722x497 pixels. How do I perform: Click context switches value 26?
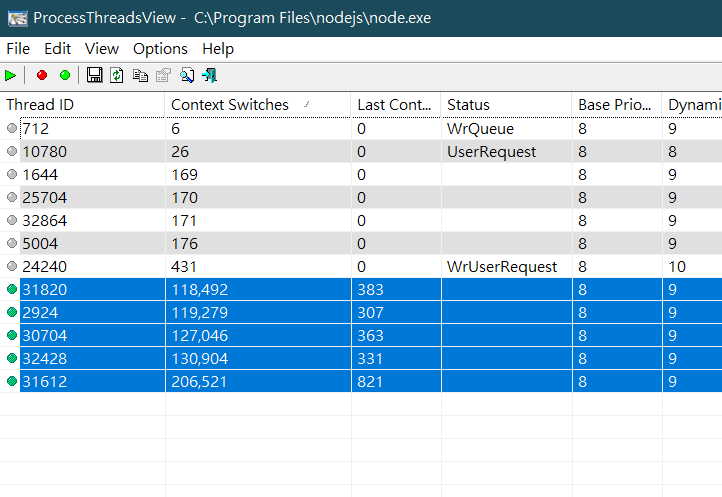pyautogui.click(x=180, y=152)
